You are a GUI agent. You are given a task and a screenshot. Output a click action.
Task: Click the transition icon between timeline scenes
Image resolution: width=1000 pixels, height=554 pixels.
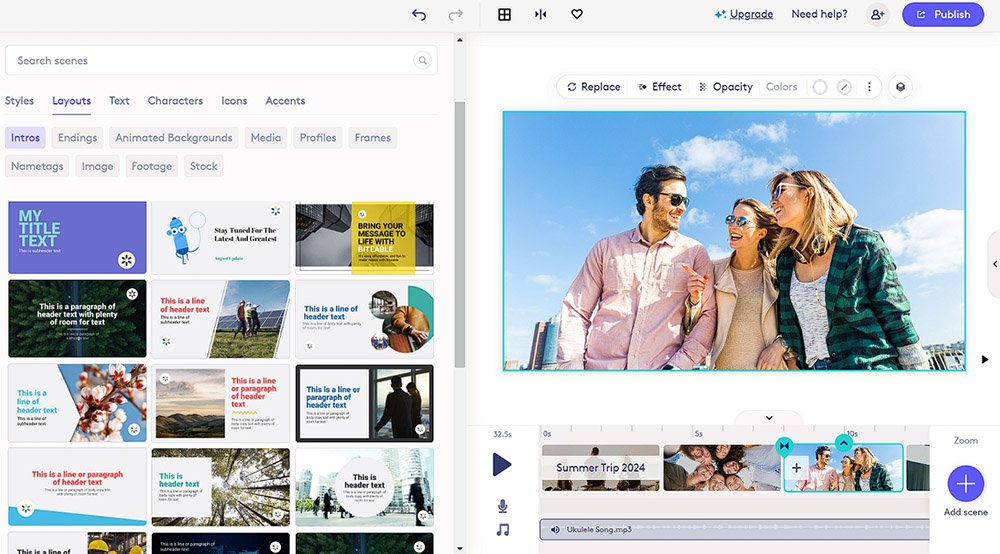(x=784, y=446)
